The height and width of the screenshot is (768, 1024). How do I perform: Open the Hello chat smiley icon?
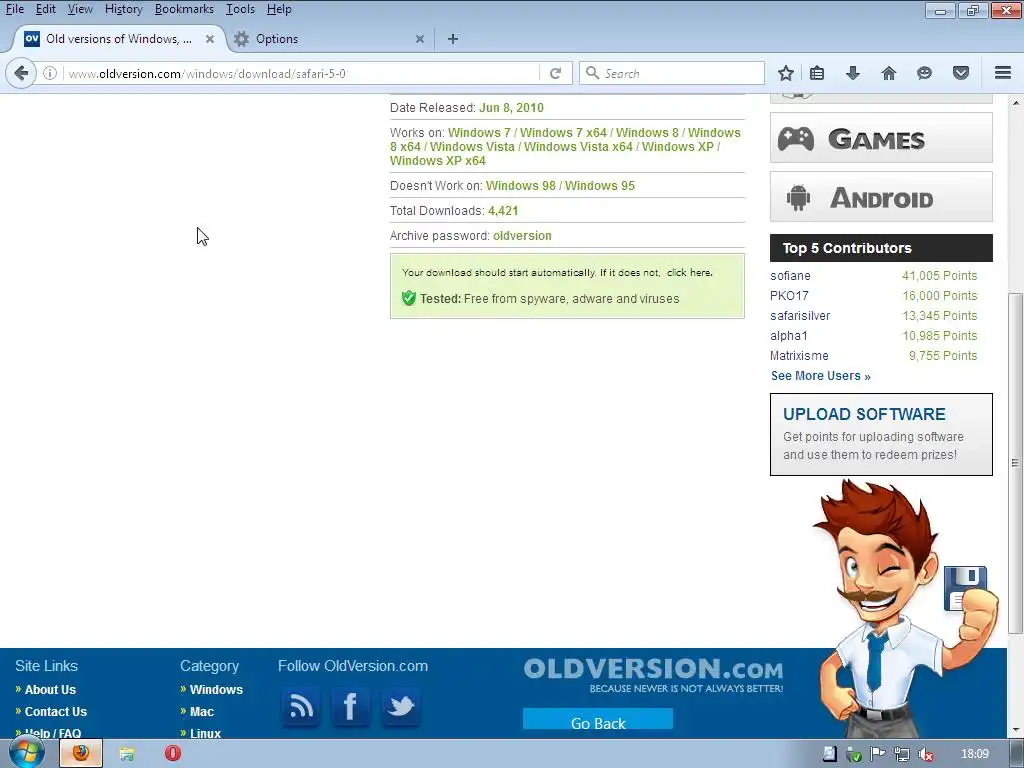pyautogui.click(x=924, y=73)
